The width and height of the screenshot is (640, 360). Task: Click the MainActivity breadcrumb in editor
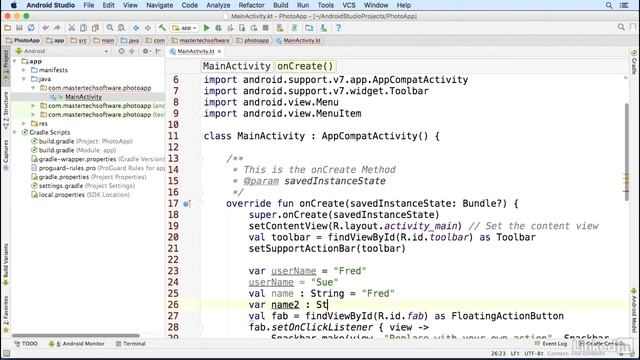pos(237,66)
